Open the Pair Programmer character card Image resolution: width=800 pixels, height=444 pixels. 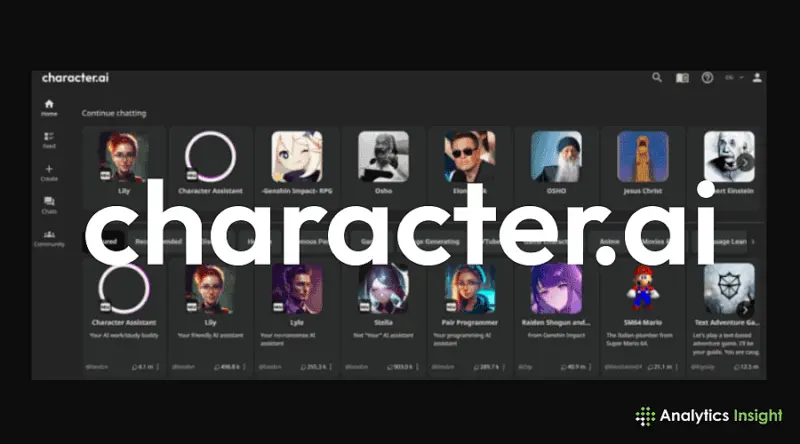coord(469,318)
